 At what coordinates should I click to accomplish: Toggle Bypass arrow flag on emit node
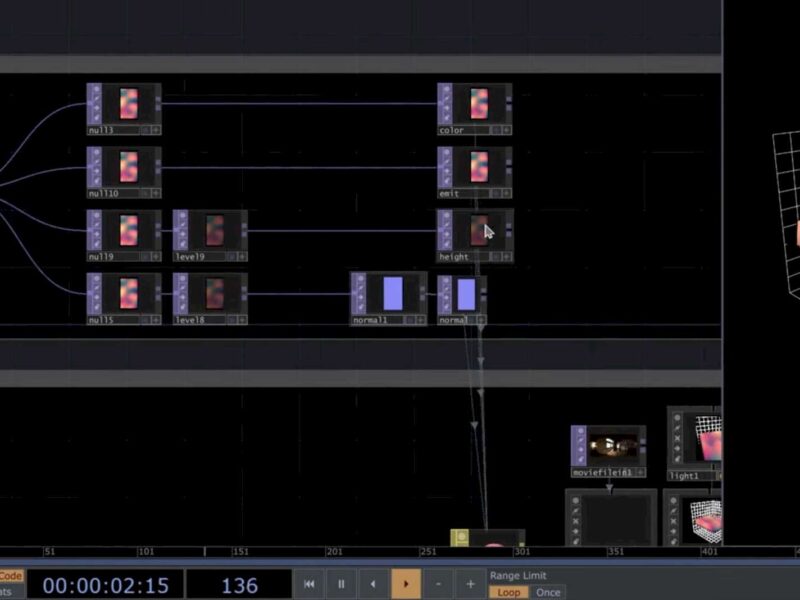point(447,171)
